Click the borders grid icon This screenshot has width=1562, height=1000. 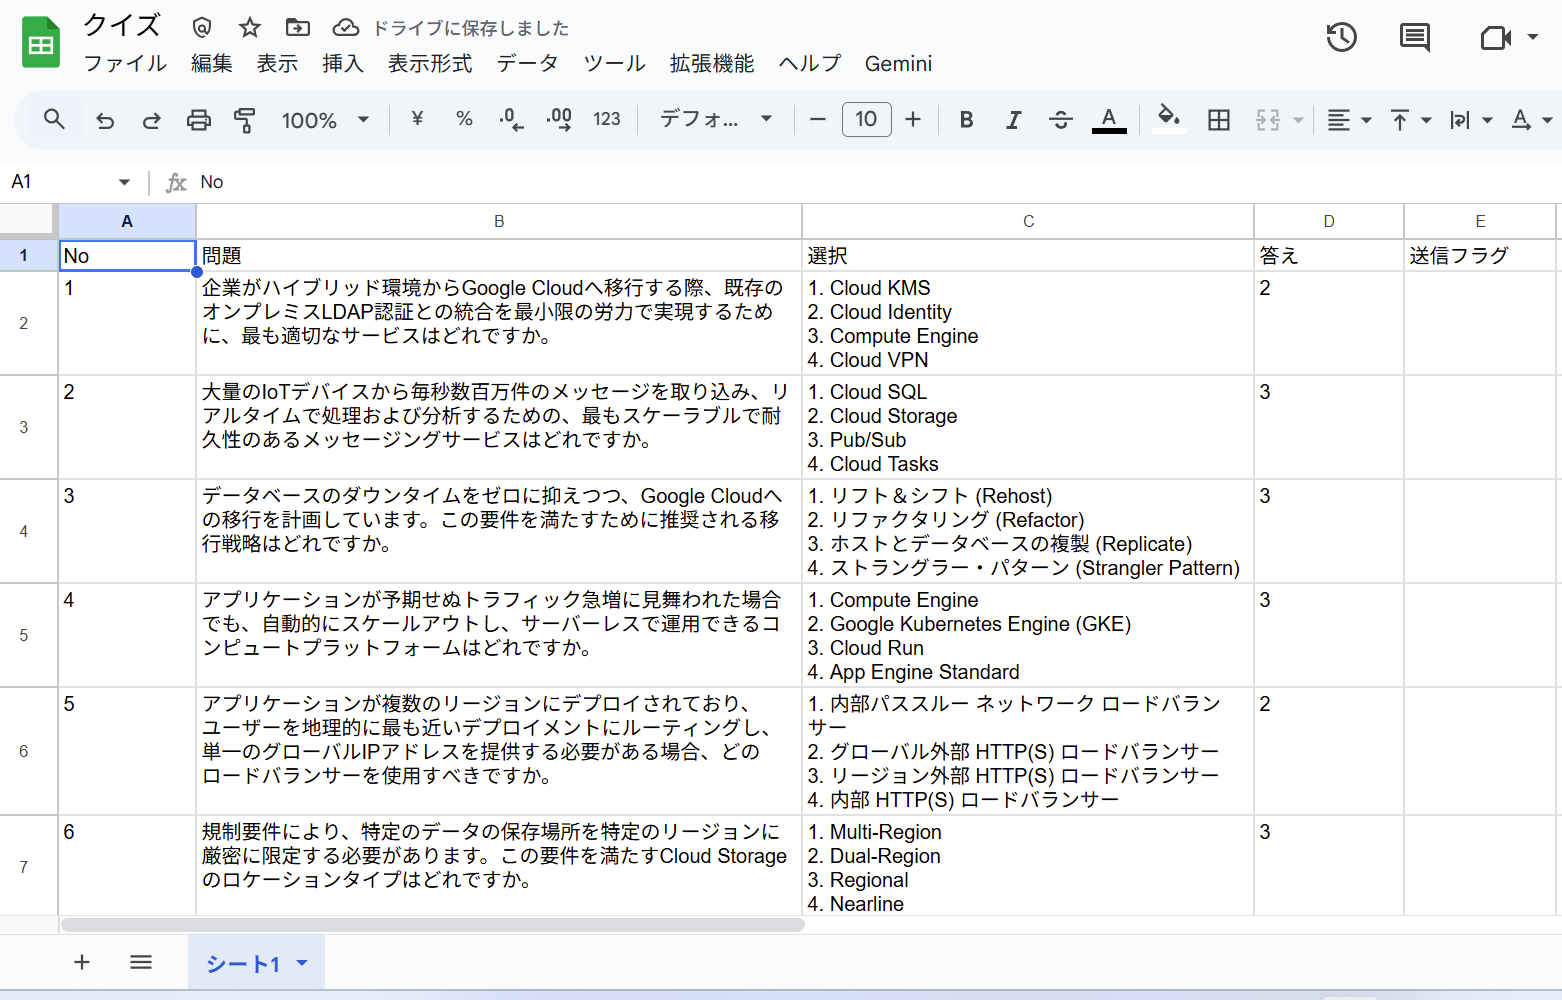[1218, 120]
